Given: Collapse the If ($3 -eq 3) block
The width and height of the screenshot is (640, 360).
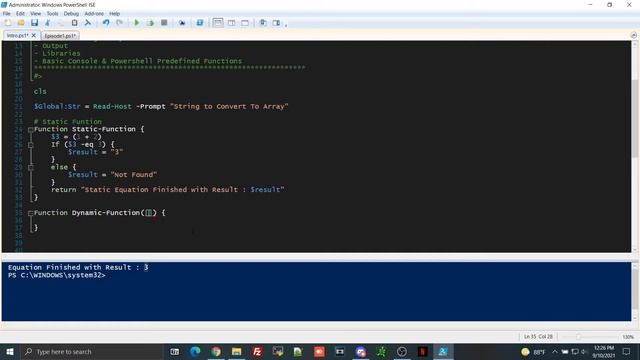Looking at the screenshot, I should click(x=31, y=144).
